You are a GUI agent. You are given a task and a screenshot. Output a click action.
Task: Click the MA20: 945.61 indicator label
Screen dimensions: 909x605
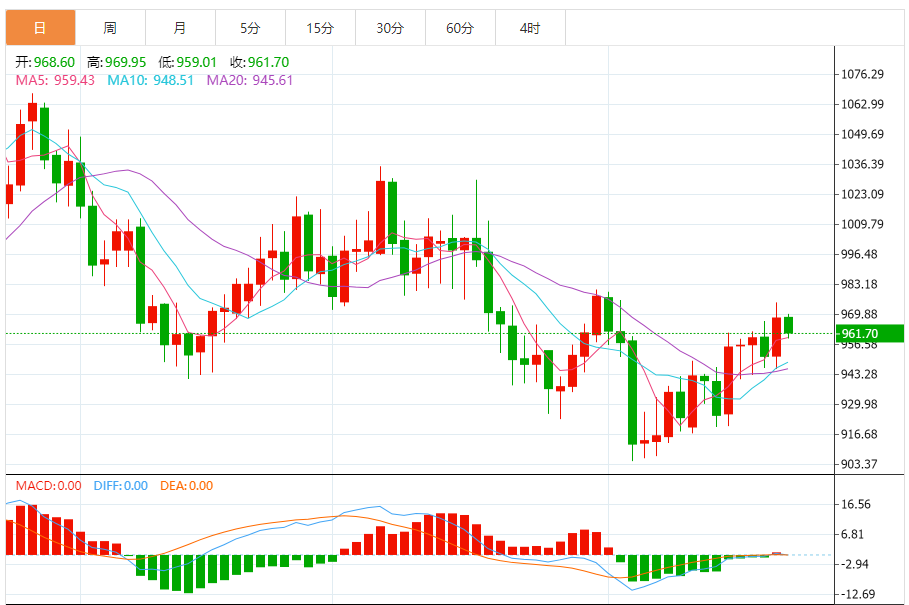(x=250, y=80)
